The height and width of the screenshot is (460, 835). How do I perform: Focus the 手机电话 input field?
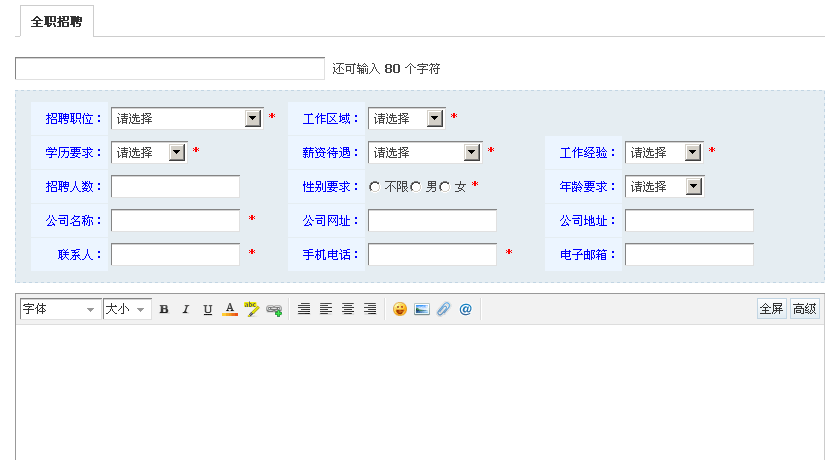[x=432, y=254]
